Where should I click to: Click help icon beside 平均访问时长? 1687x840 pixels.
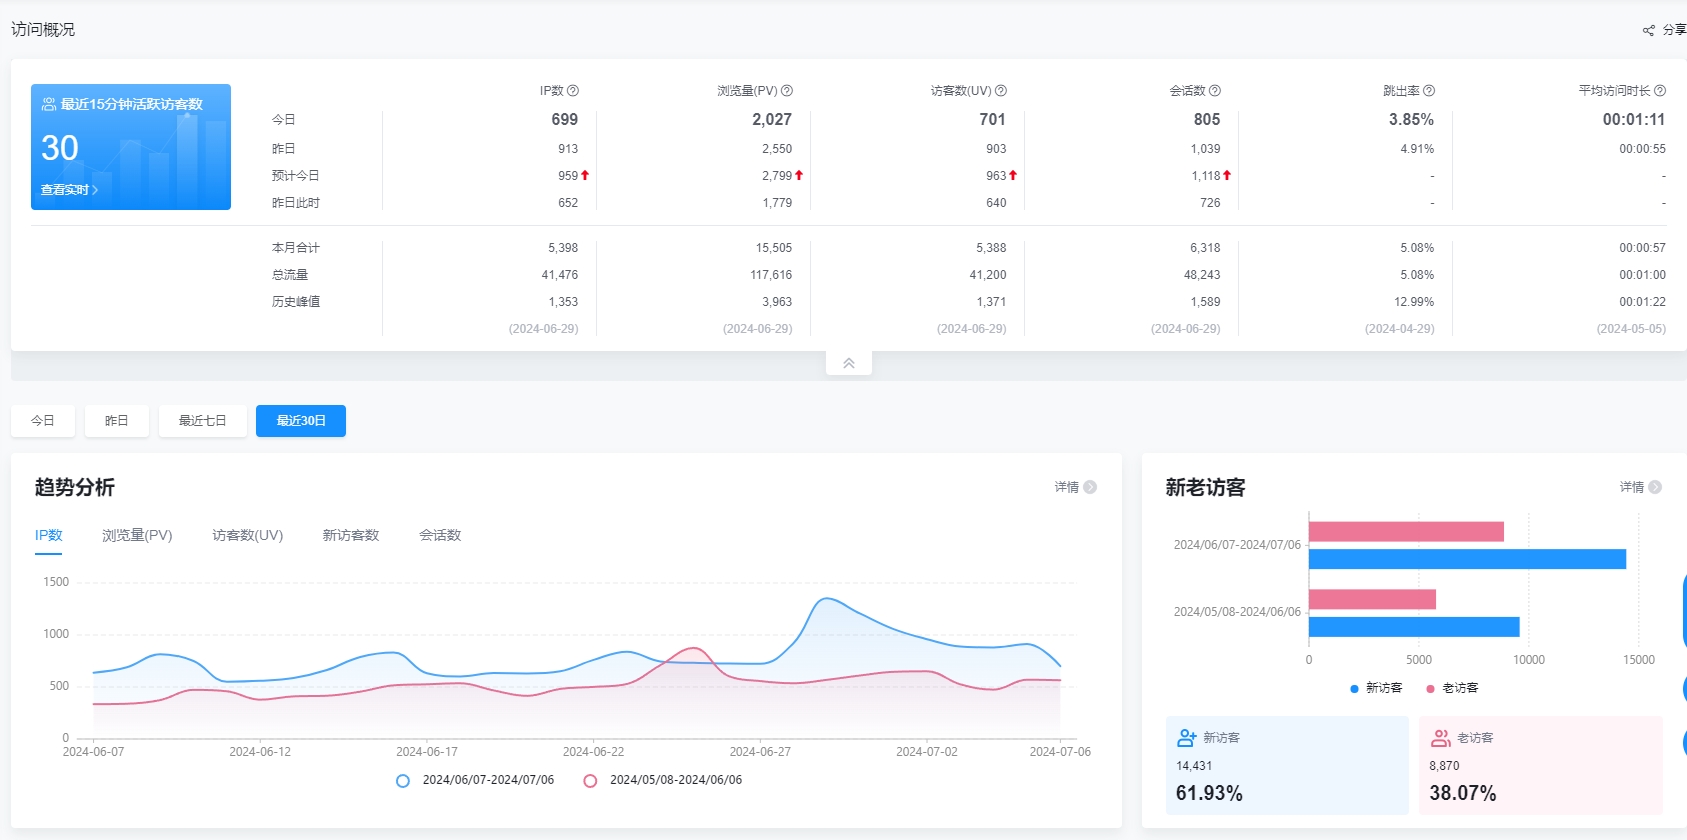tap(1660, 91)
